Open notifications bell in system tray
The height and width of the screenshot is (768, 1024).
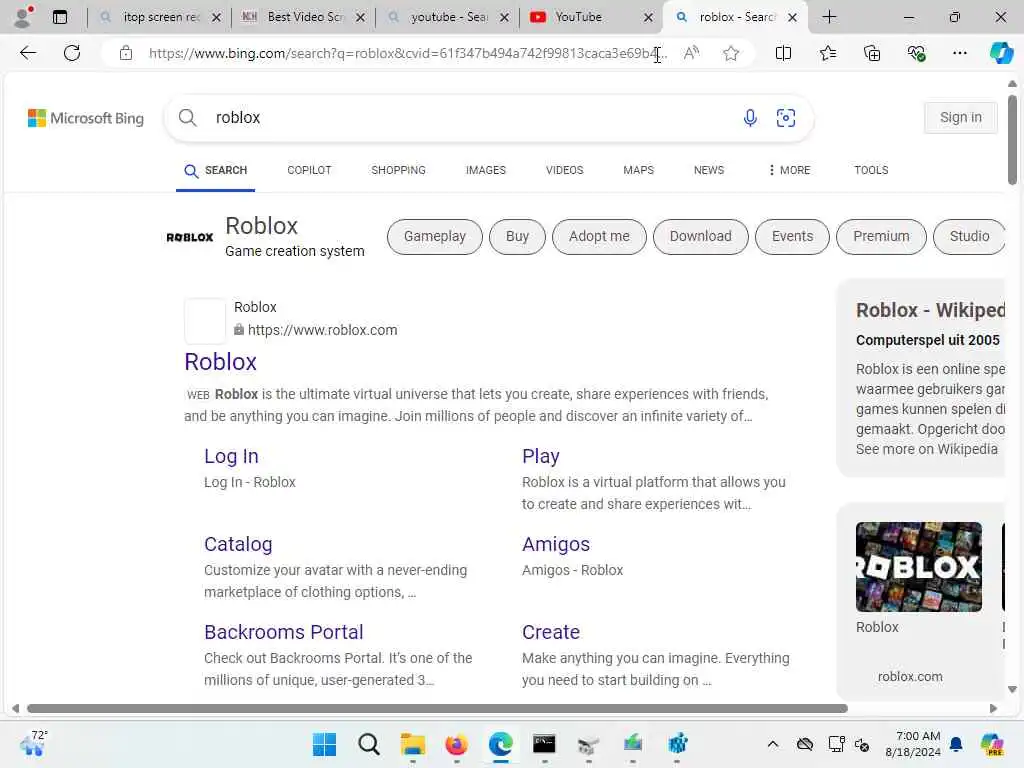(x=956, y=744)
